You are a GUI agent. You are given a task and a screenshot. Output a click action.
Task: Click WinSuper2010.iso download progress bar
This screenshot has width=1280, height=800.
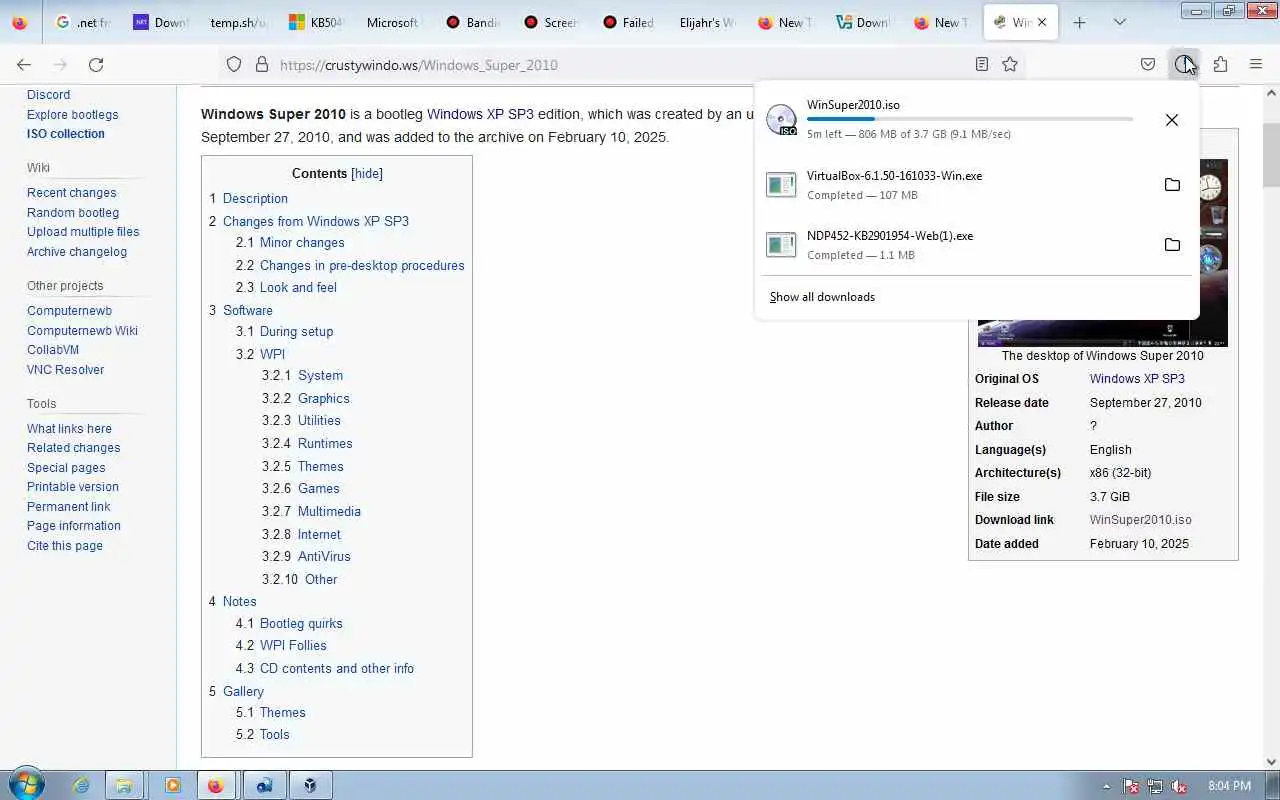(970, 119)
